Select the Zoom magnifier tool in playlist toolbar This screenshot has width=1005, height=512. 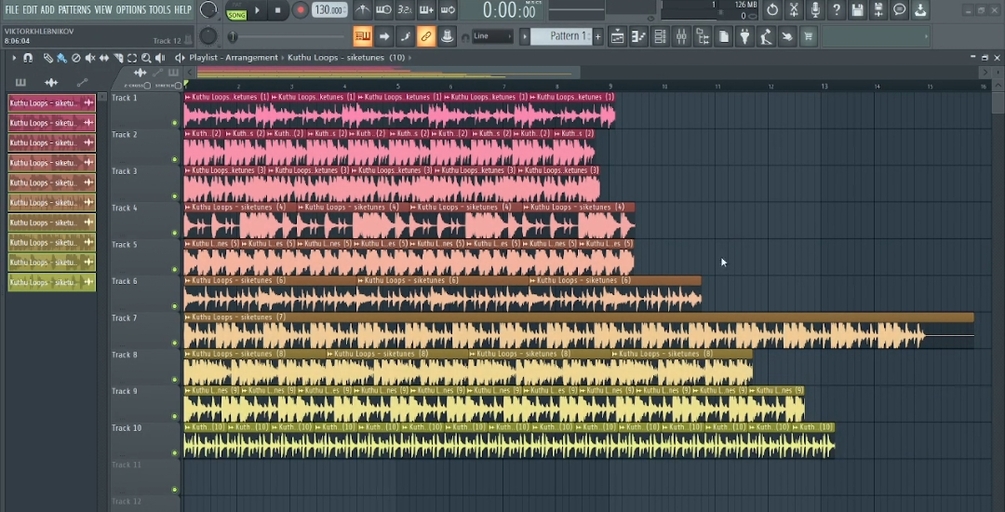(146, 58)
